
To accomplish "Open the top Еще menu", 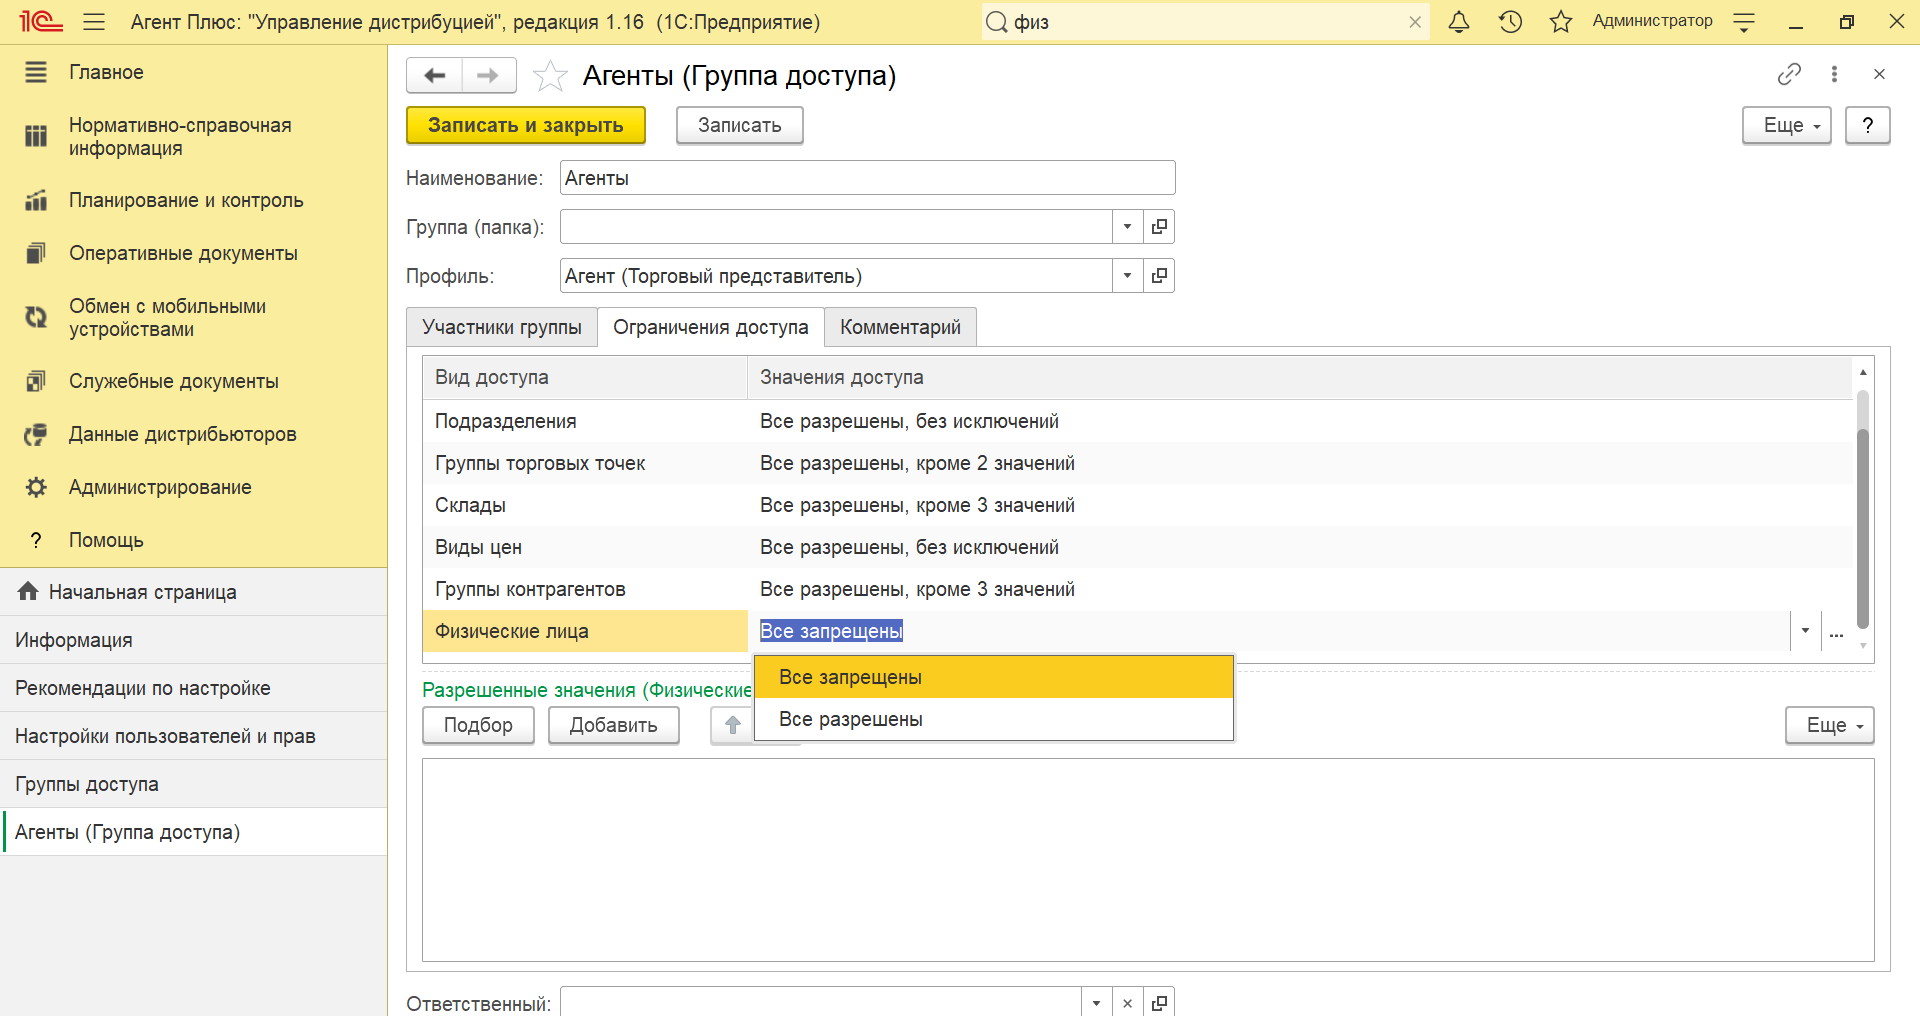I will pos(1786,126).
